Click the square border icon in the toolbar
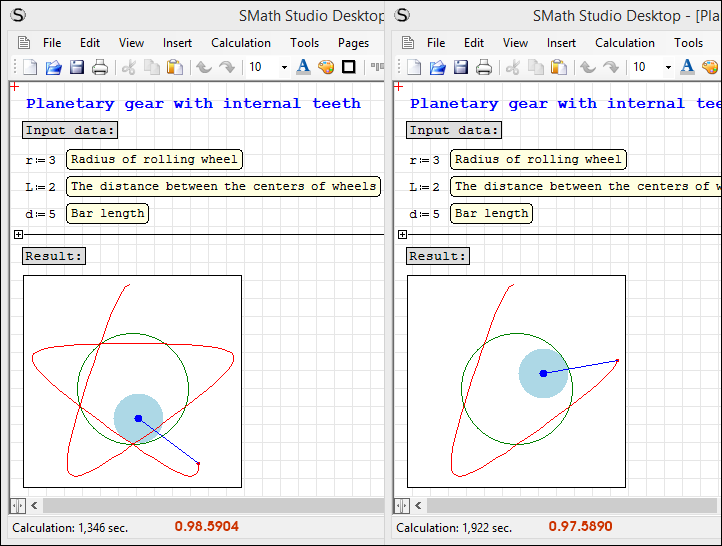The image size is (722, 546). click(x=349, y=67)
